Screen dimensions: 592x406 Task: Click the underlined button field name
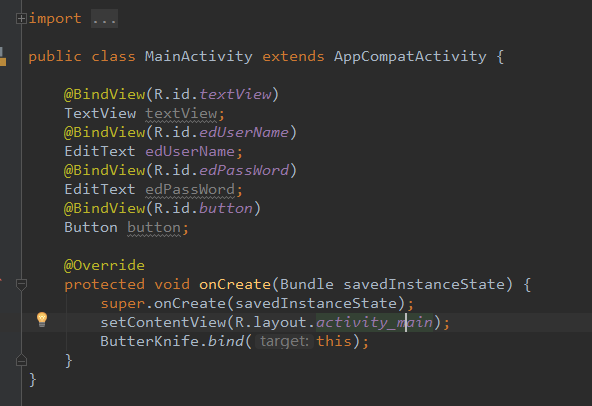[x=154, y=228]
